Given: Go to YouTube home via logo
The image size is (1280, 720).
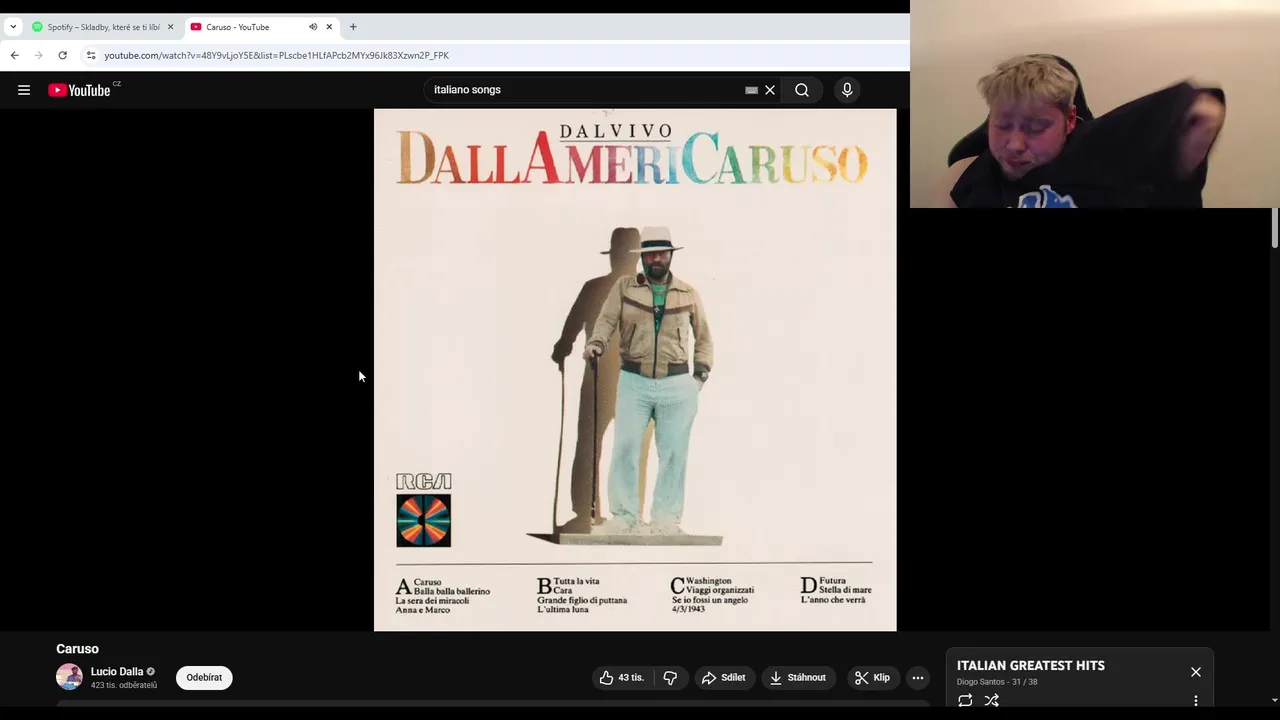Looking at the screenshot, I should tap(79, 90).
